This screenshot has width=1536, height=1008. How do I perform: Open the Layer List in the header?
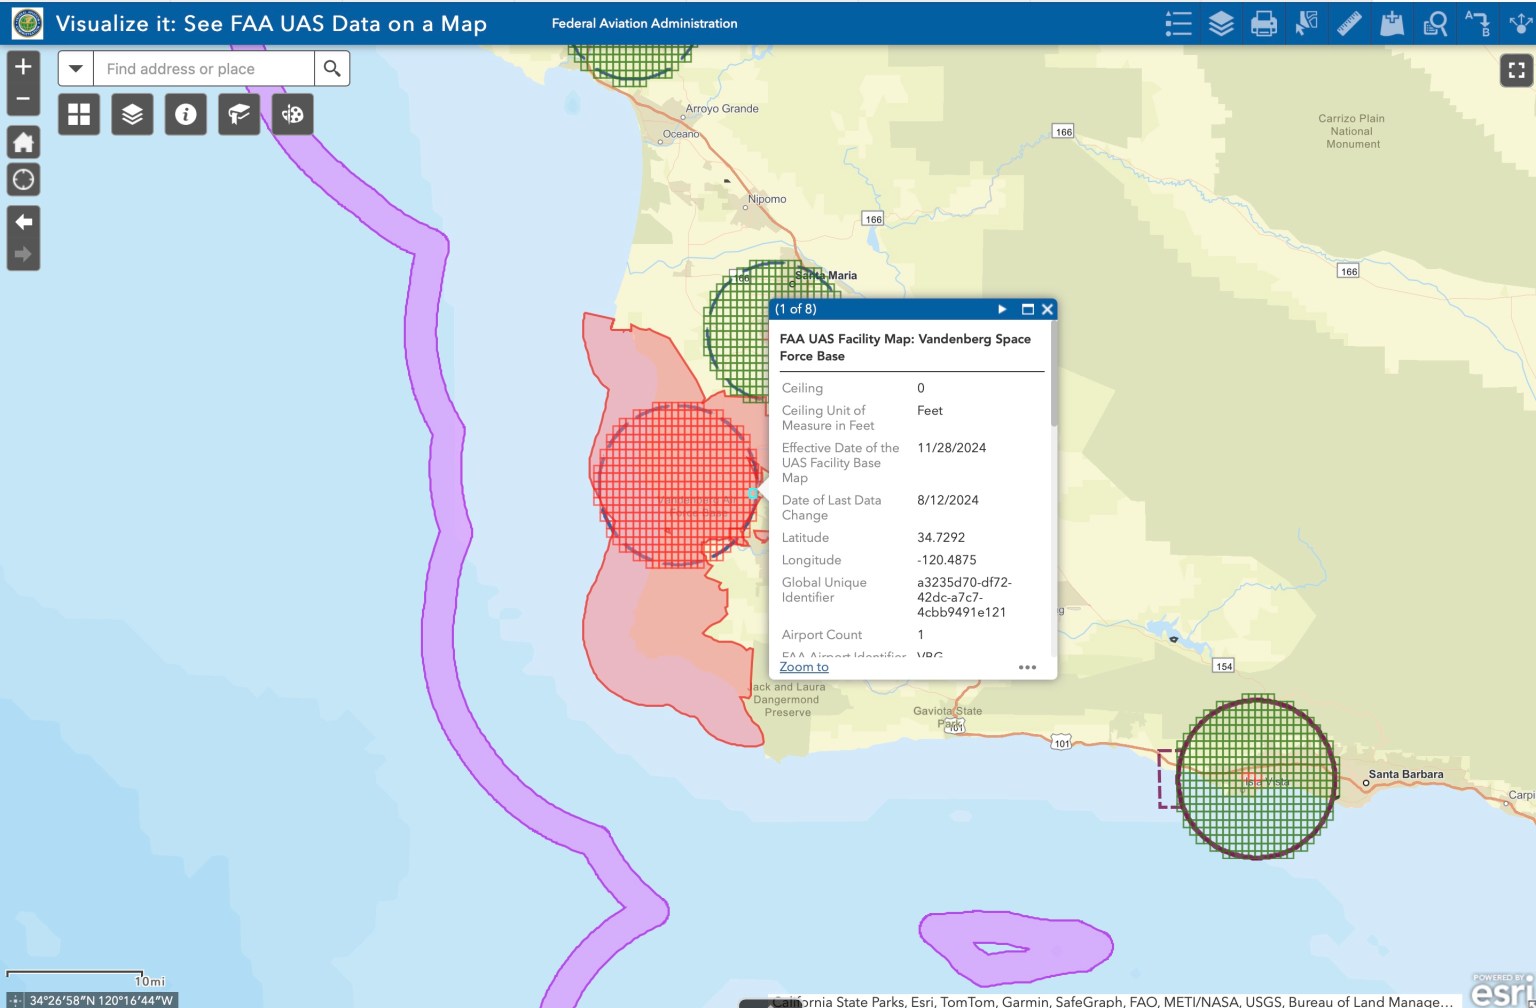[1221, 23]
